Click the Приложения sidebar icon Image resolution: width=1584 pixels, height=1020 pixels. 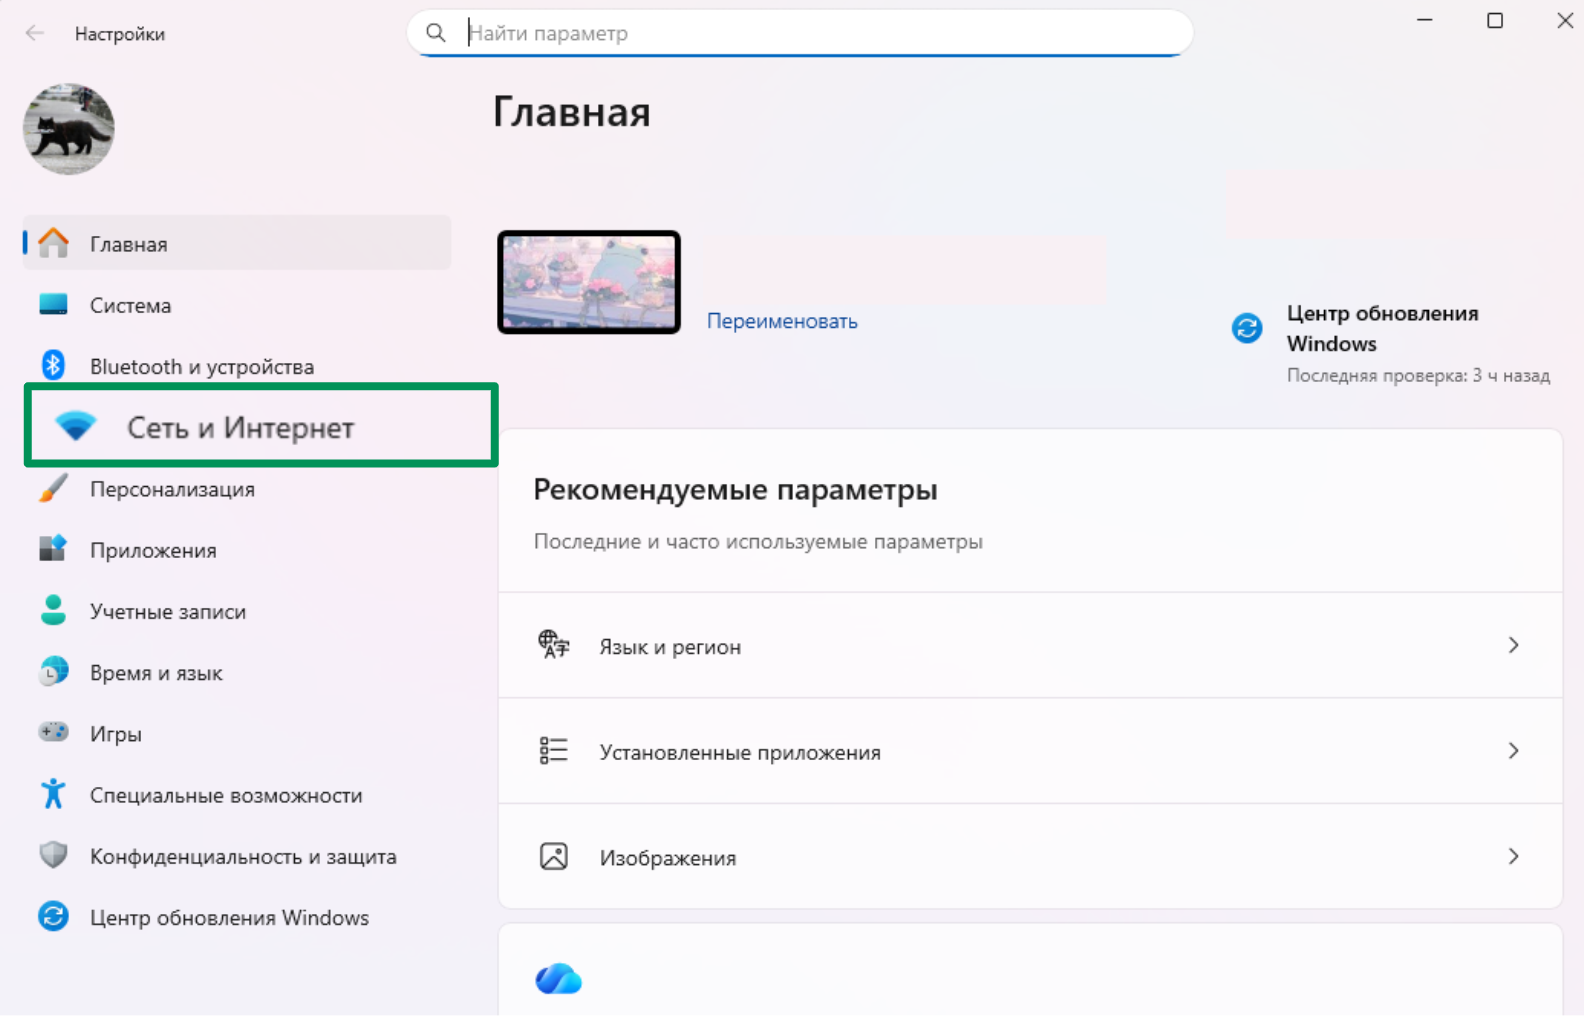click(x=53, y=549)
